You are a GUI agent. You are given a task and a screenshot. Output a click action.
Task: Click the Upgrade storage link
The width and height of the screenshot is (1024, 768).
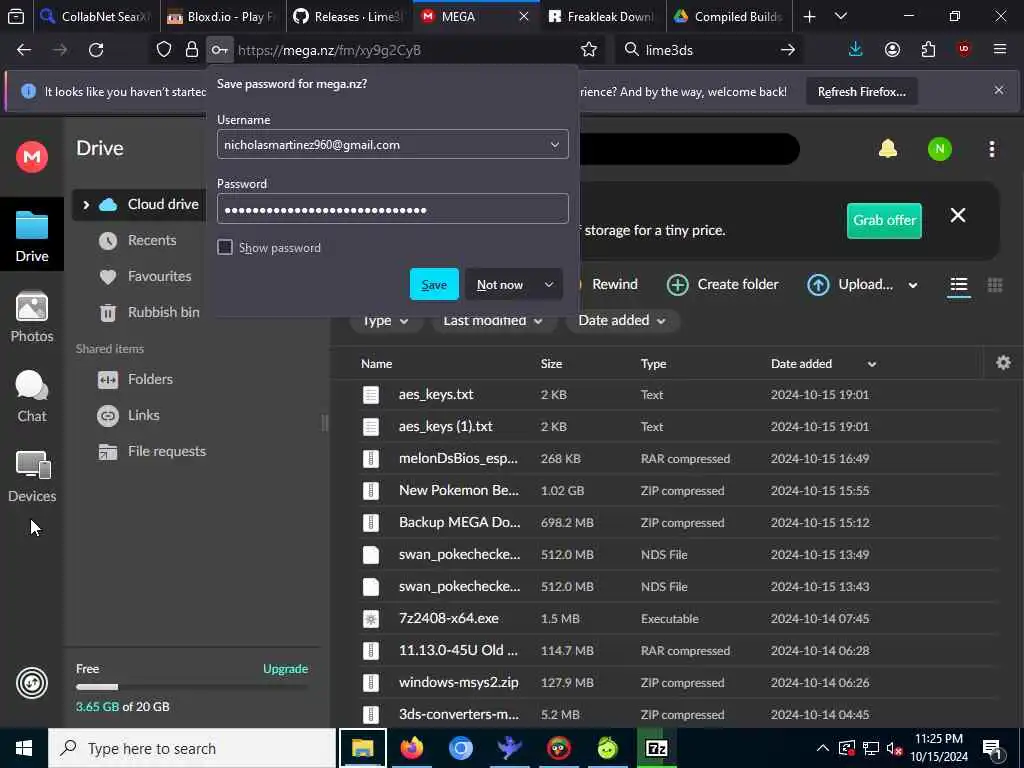click(x=285, y=669)
